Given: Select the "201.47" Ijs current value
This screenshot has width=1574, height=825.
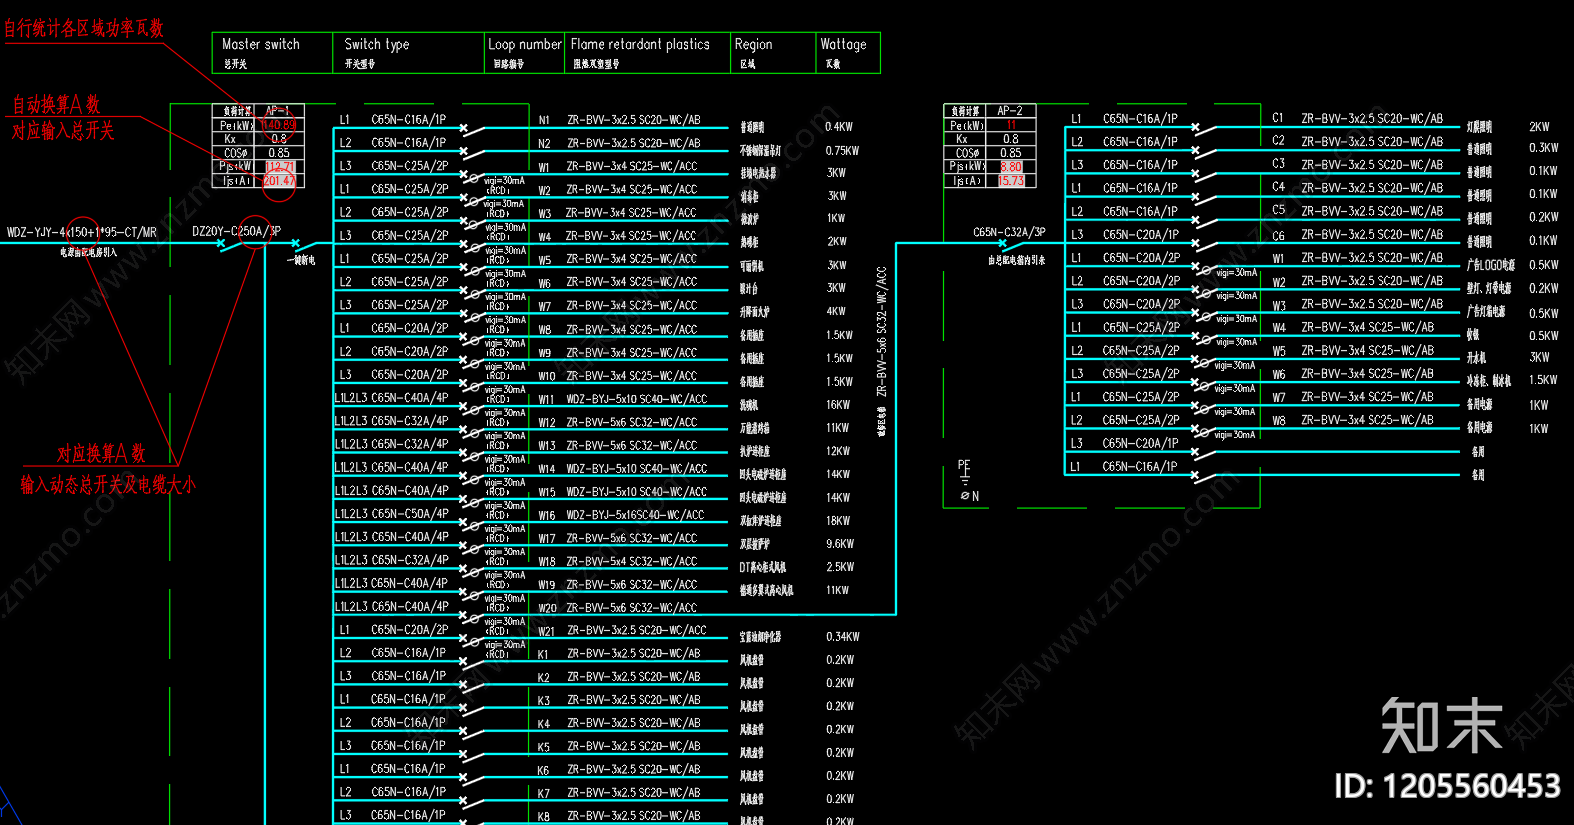Looking at the screenshot, I should (279, 181).
